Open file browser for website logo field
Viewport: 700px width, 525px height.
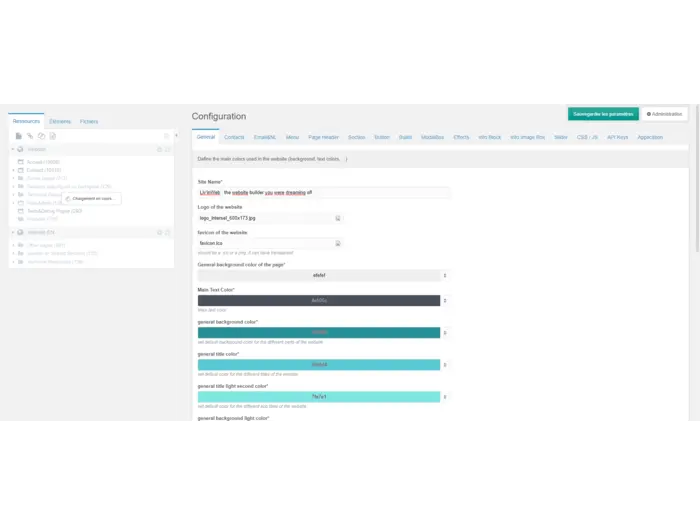point(338,217)
